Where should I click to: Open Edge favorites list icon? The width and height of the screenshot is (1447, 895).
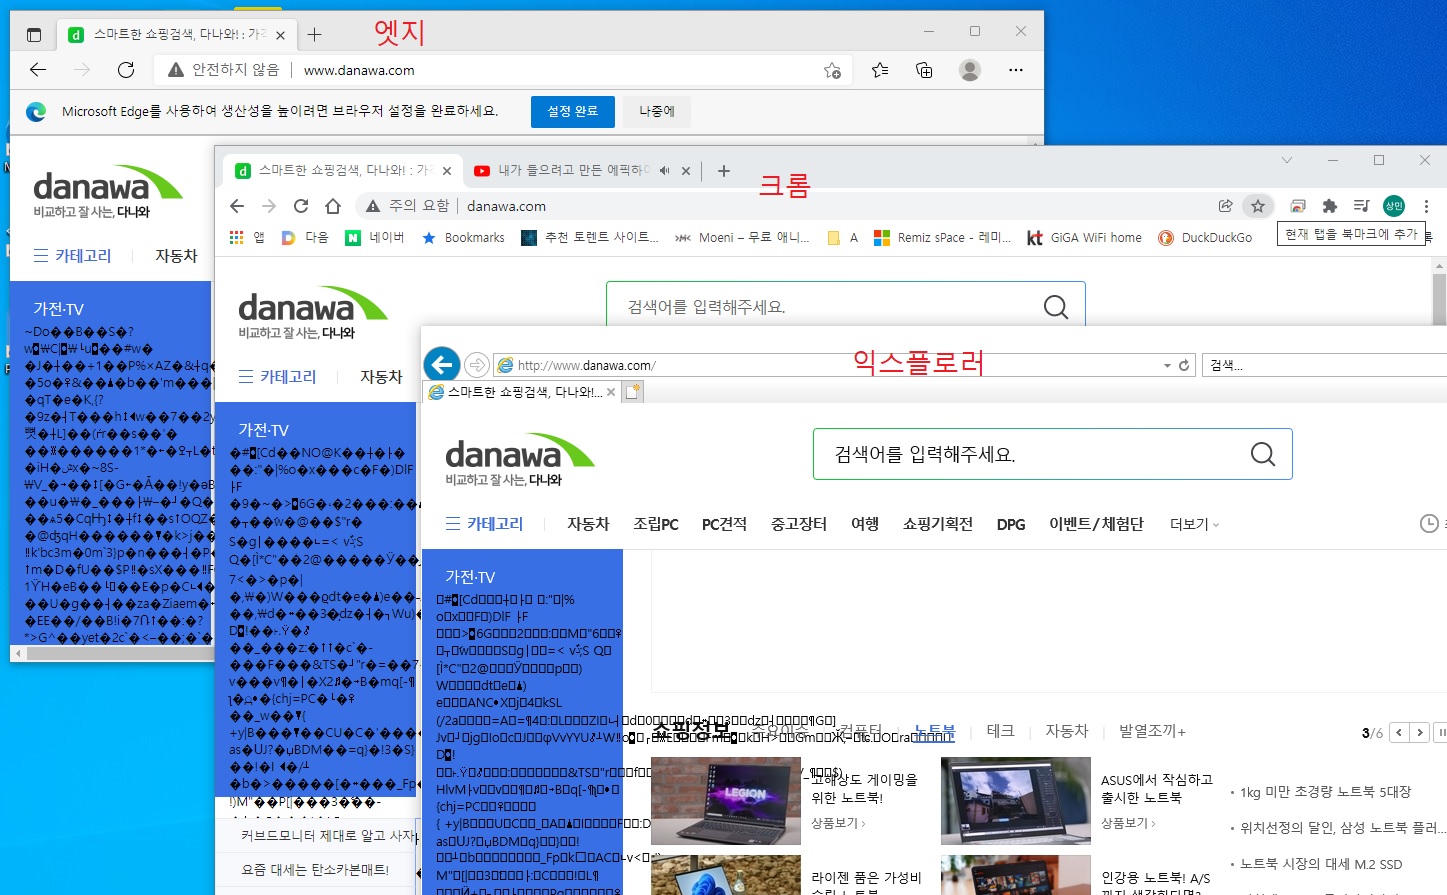pos(880,70)
